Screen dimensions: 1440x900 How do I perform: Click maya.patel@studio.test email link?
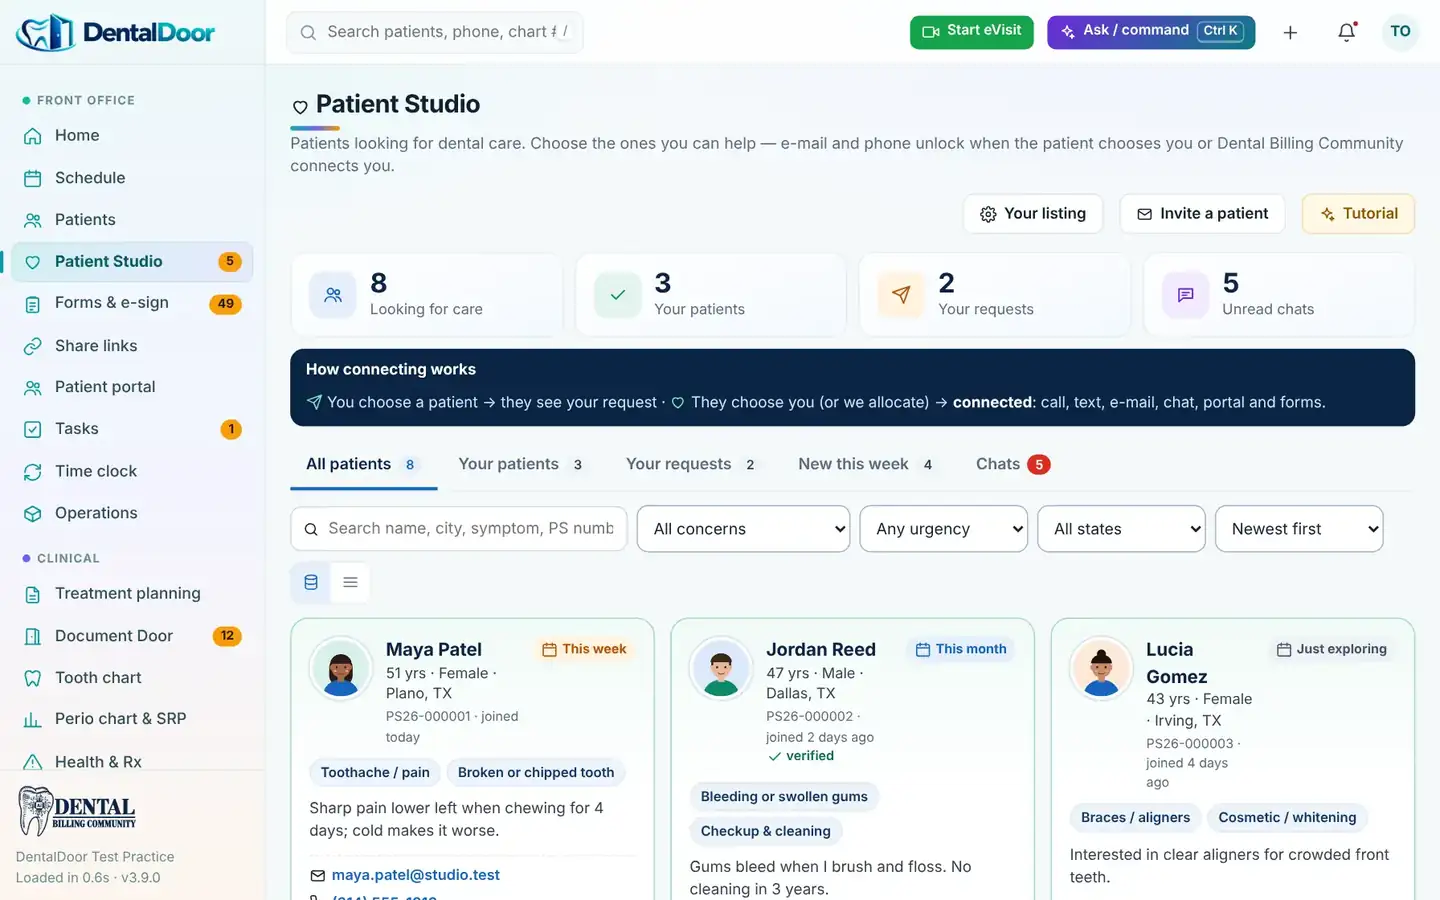[x=416, y=875]
